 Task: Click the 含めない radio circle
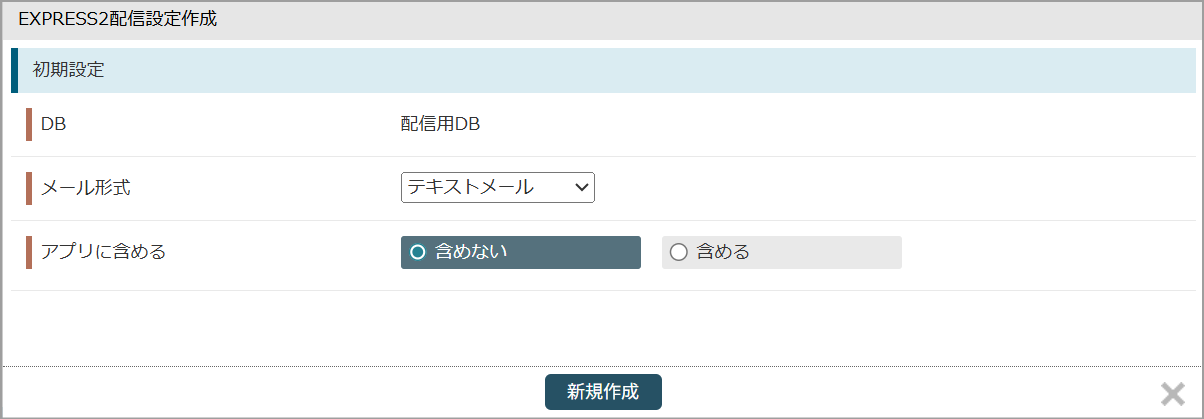coord(418,253)
